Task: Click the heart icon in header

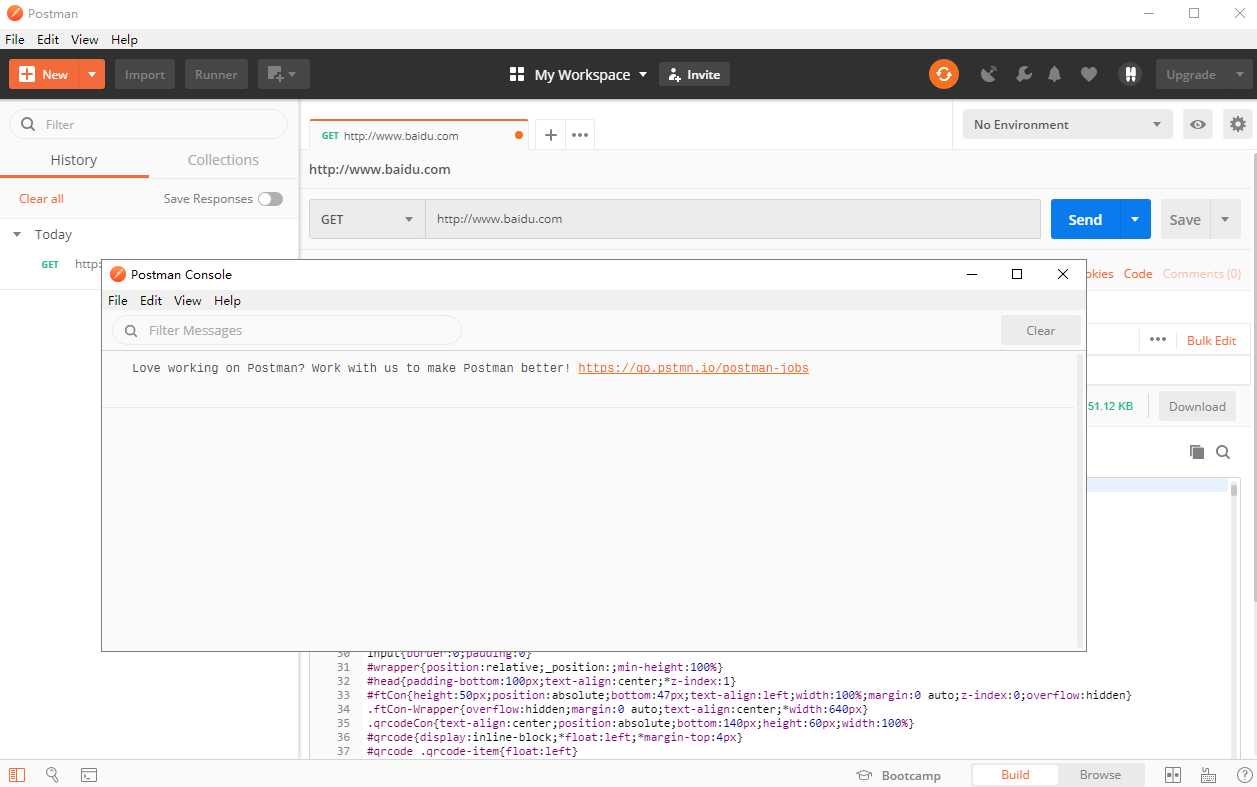Action: click(x=1089, y=74)
